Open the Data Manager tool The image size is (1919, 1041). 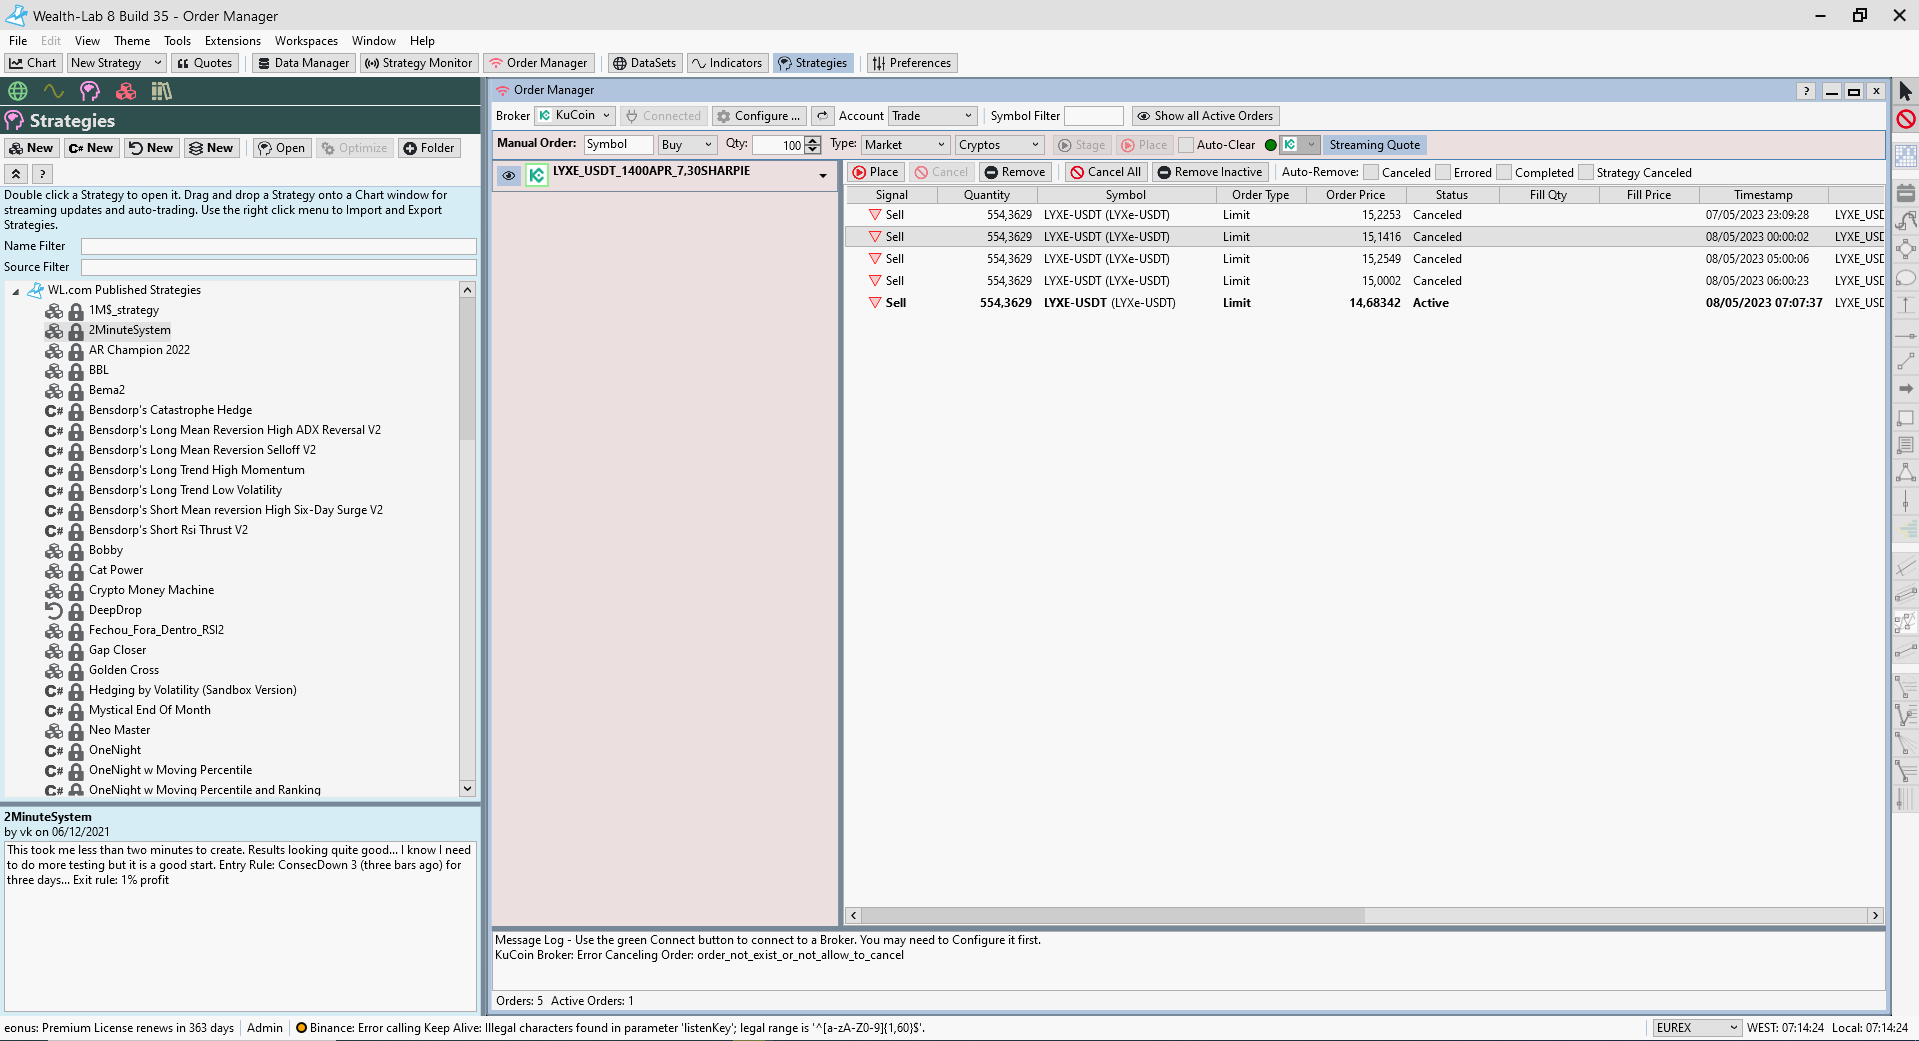coord(303,63)
